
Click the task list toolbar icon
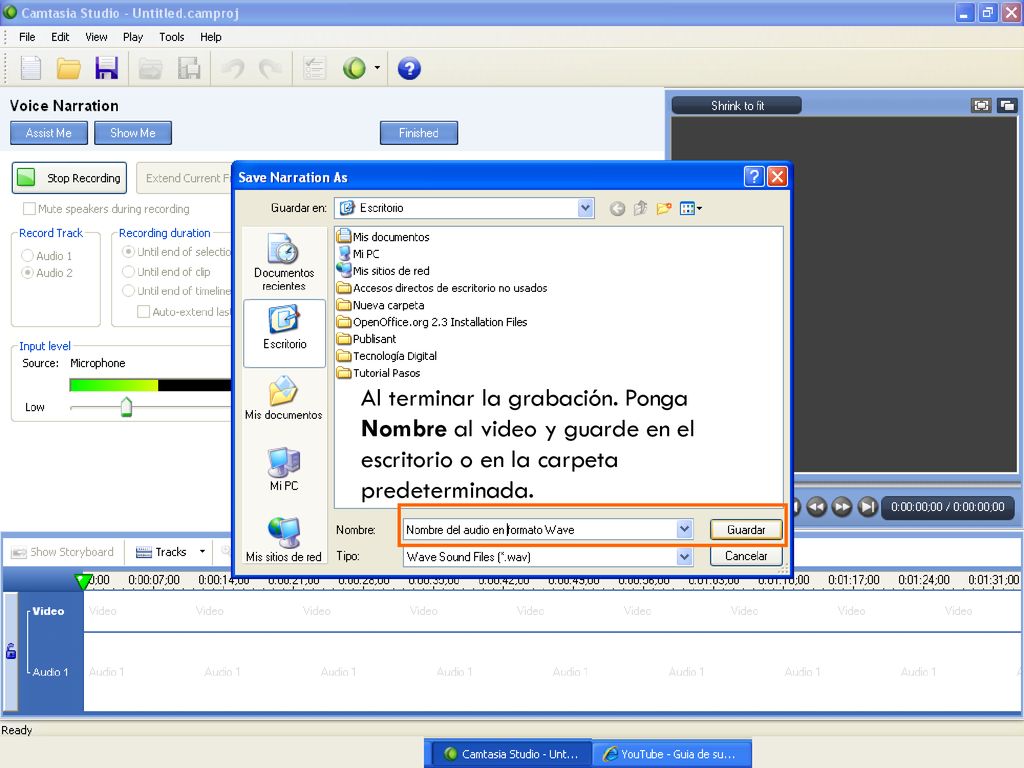[x=314, y=68]
